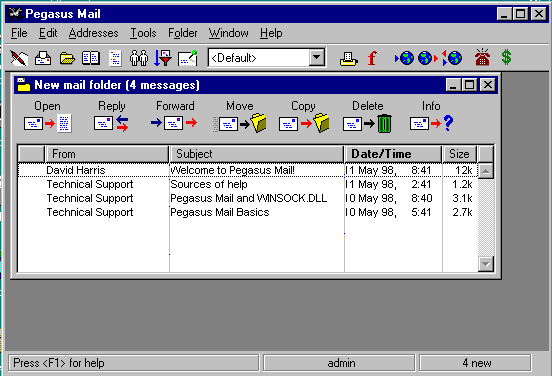Image resolution: width=552 pixels, height=376 pixels.
Task: Open local user lookup people icon
Action: (139, 58)
